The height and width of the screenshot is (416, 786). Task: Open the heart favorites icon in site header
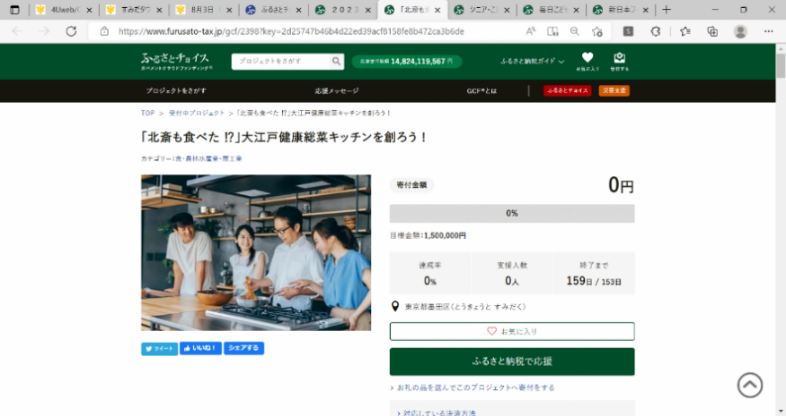pos(587,60)
